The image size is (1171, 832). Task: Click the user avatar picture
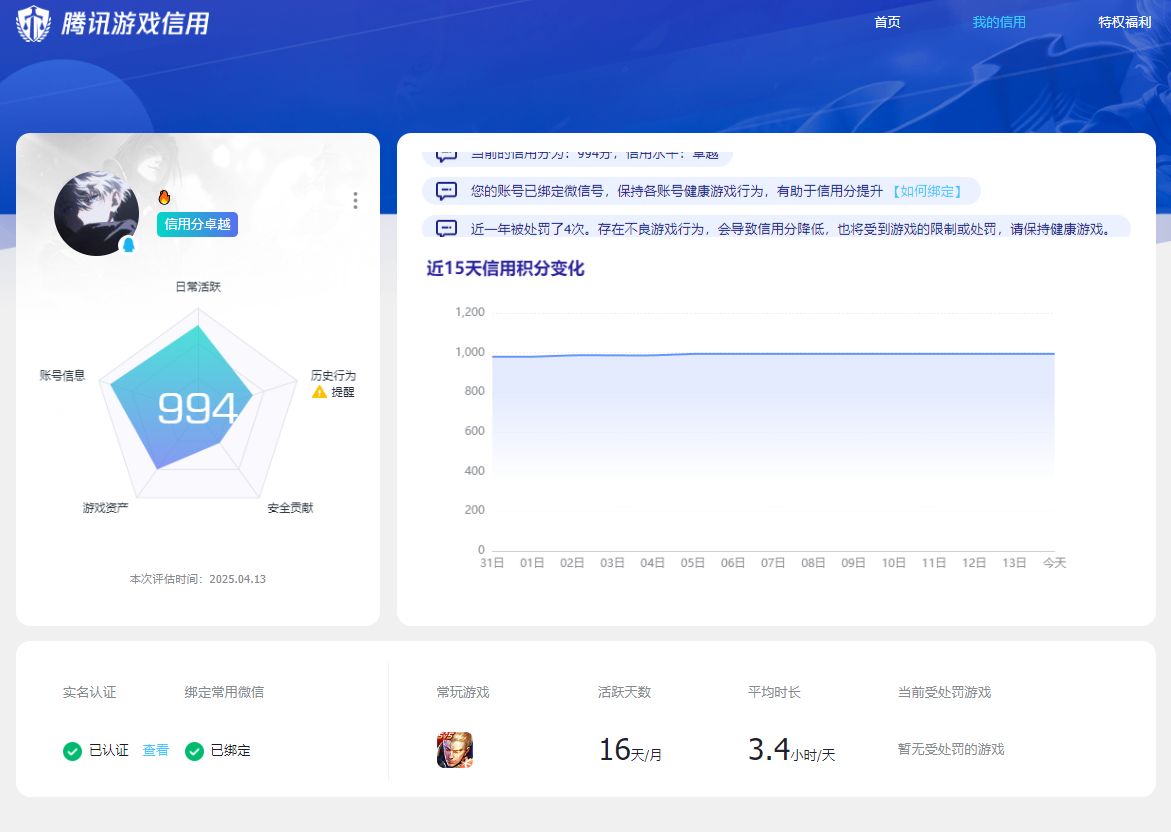96,214
